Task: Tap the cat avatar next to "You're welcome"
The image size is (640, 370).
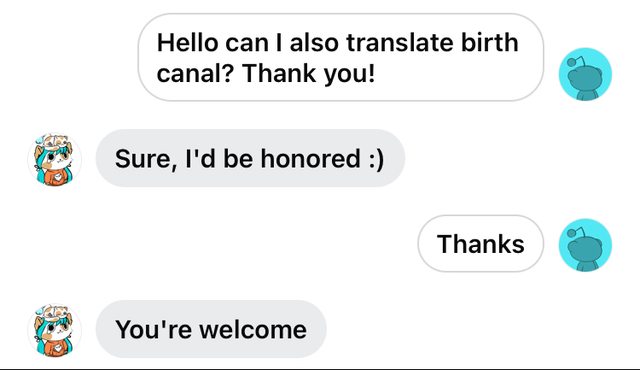Action: [x=54, y=330]
